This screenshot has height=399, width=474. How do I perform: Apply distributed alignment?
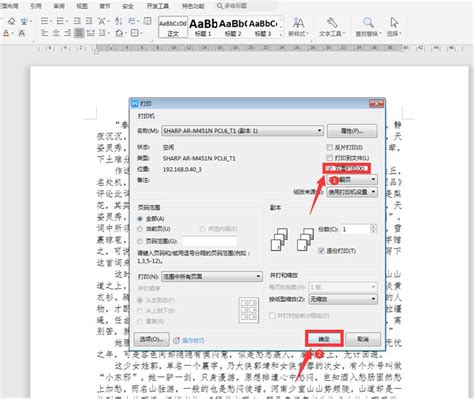point(90,33)
